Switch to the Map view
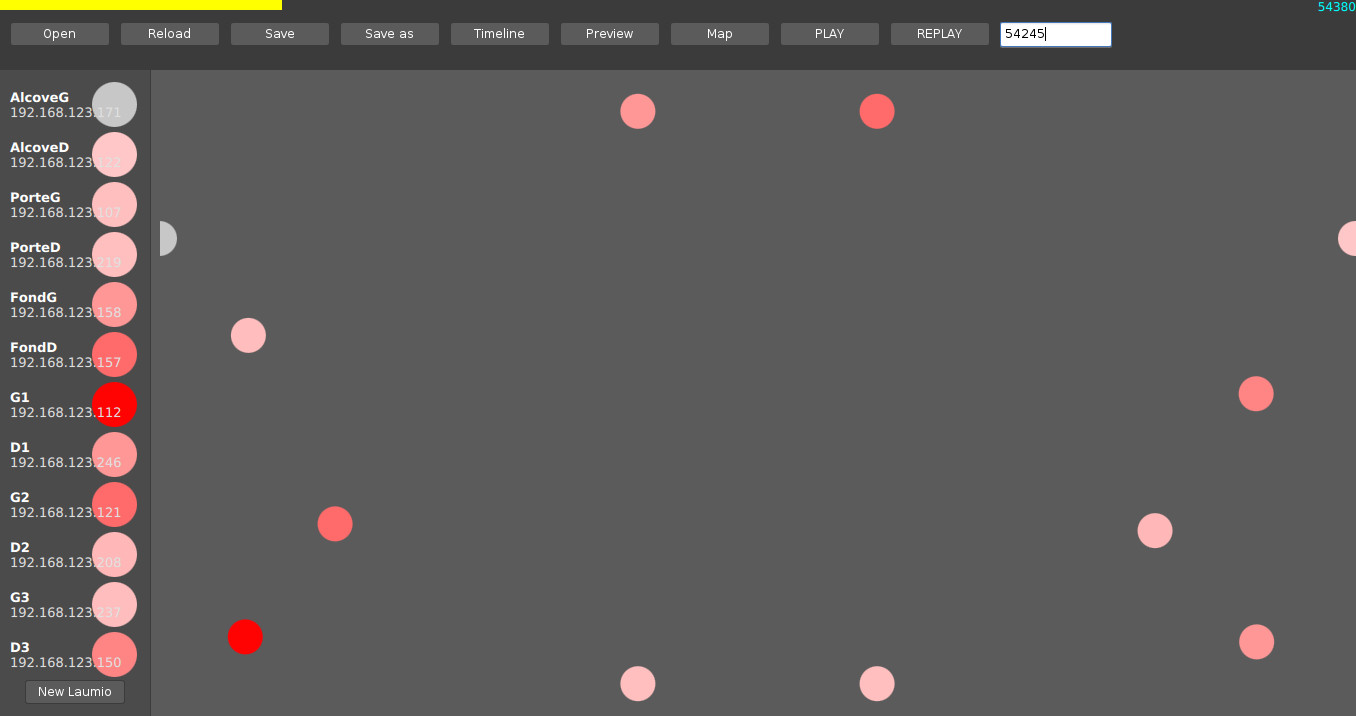 (x=720, y=34)
